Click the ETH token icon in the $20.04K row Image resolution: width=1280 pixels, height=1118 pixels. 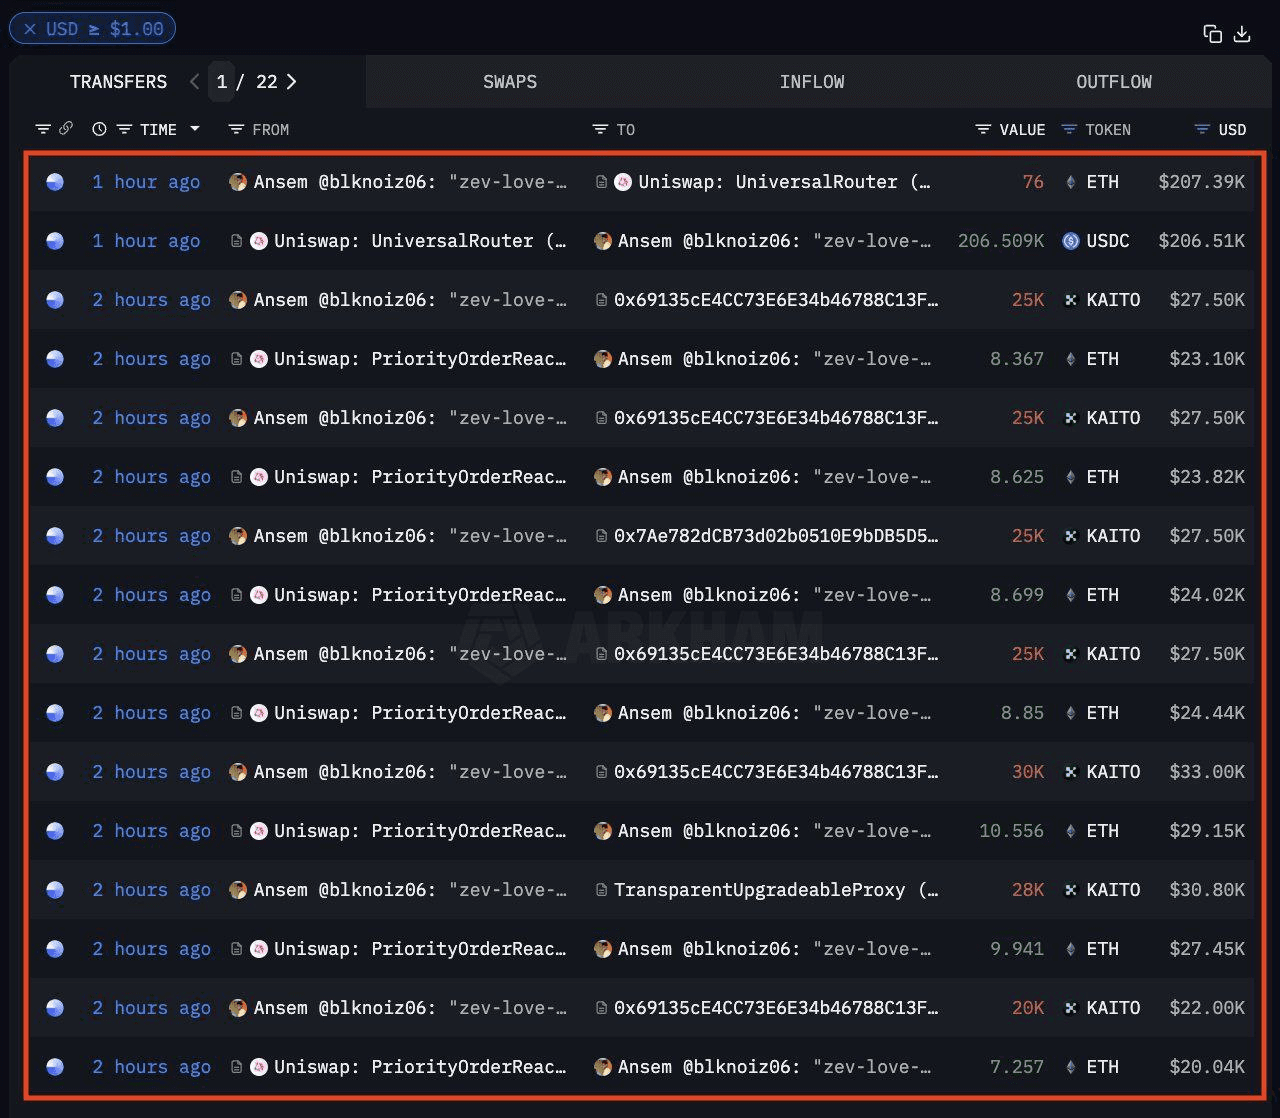(1071, 1067)
